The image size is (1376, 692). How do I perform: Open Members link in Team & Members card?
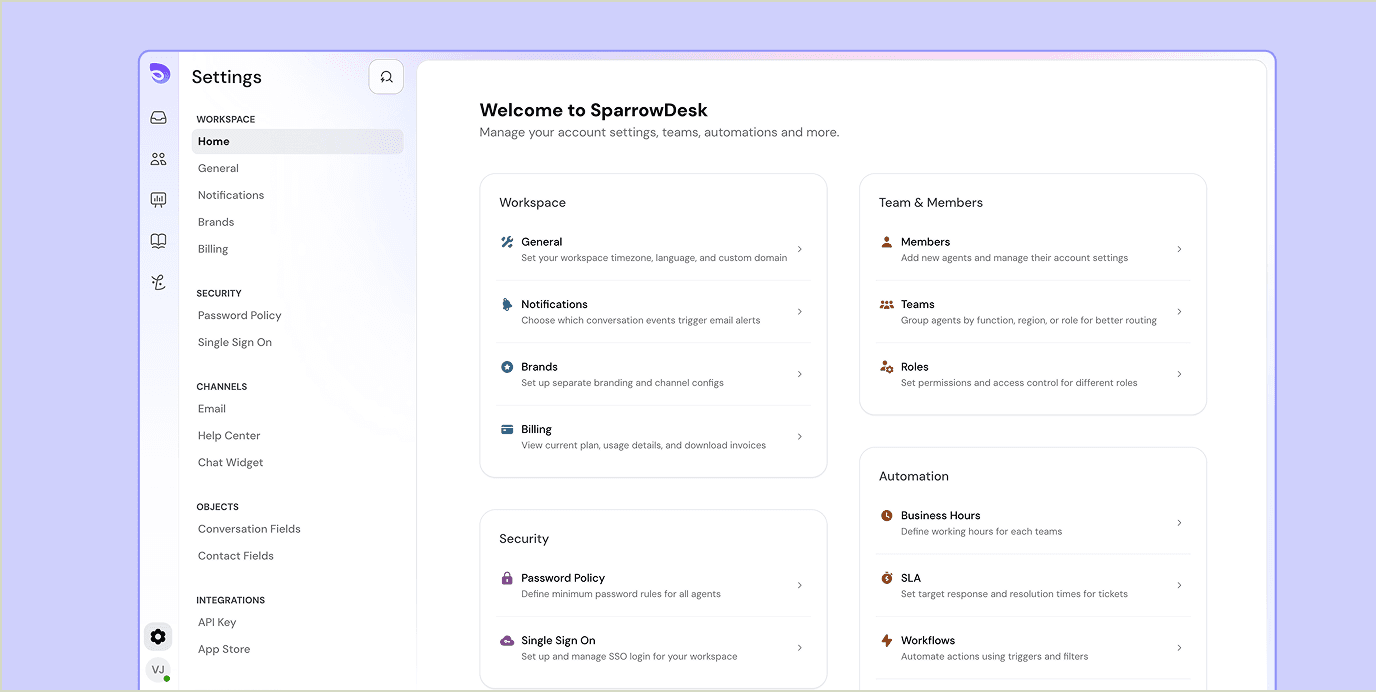(925, 242)
